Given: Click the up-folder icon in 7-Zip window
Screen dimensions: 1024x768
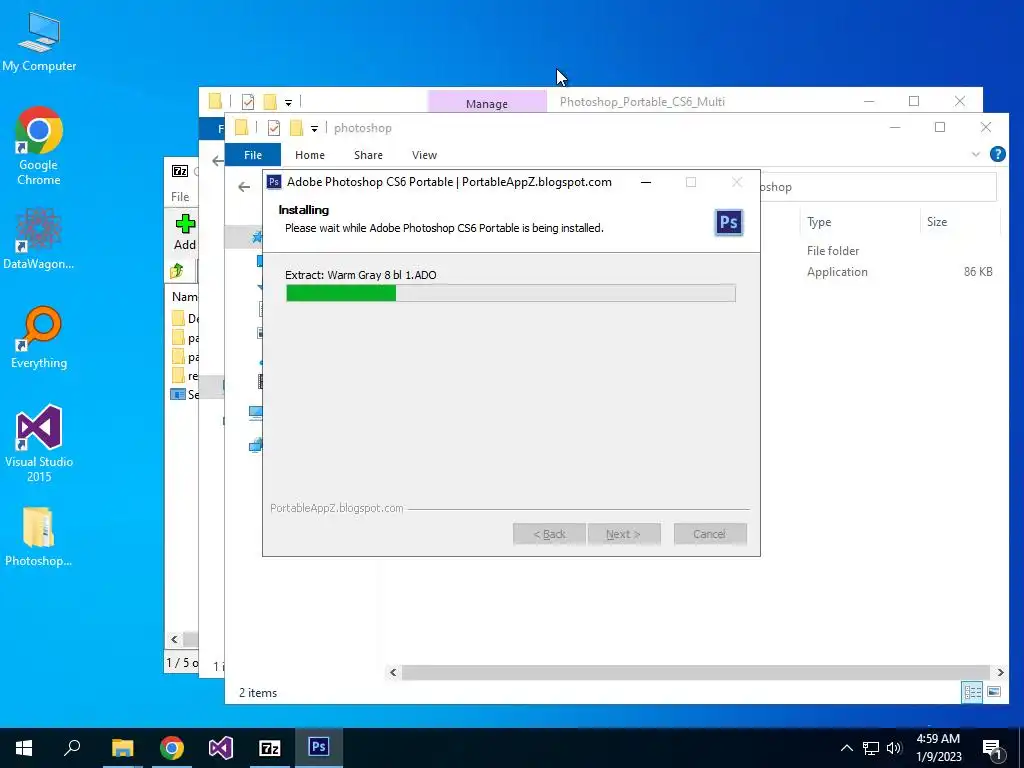Looking at the screenshot, I should (x=177, y=270).
